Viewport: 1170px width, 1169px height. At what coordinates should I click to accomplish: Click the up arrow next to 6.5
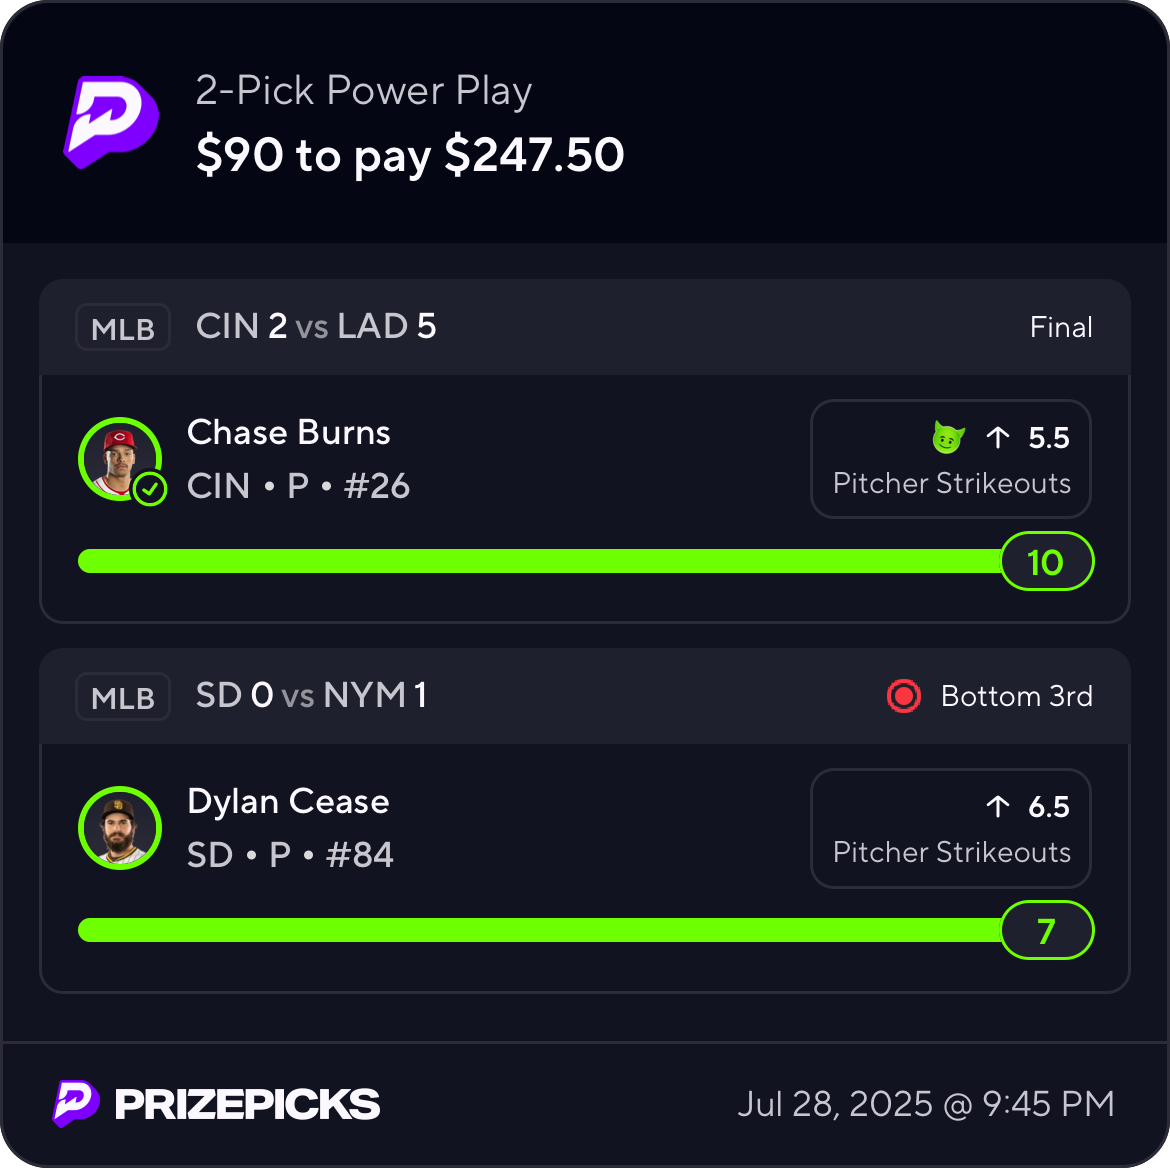coord(998,806)
